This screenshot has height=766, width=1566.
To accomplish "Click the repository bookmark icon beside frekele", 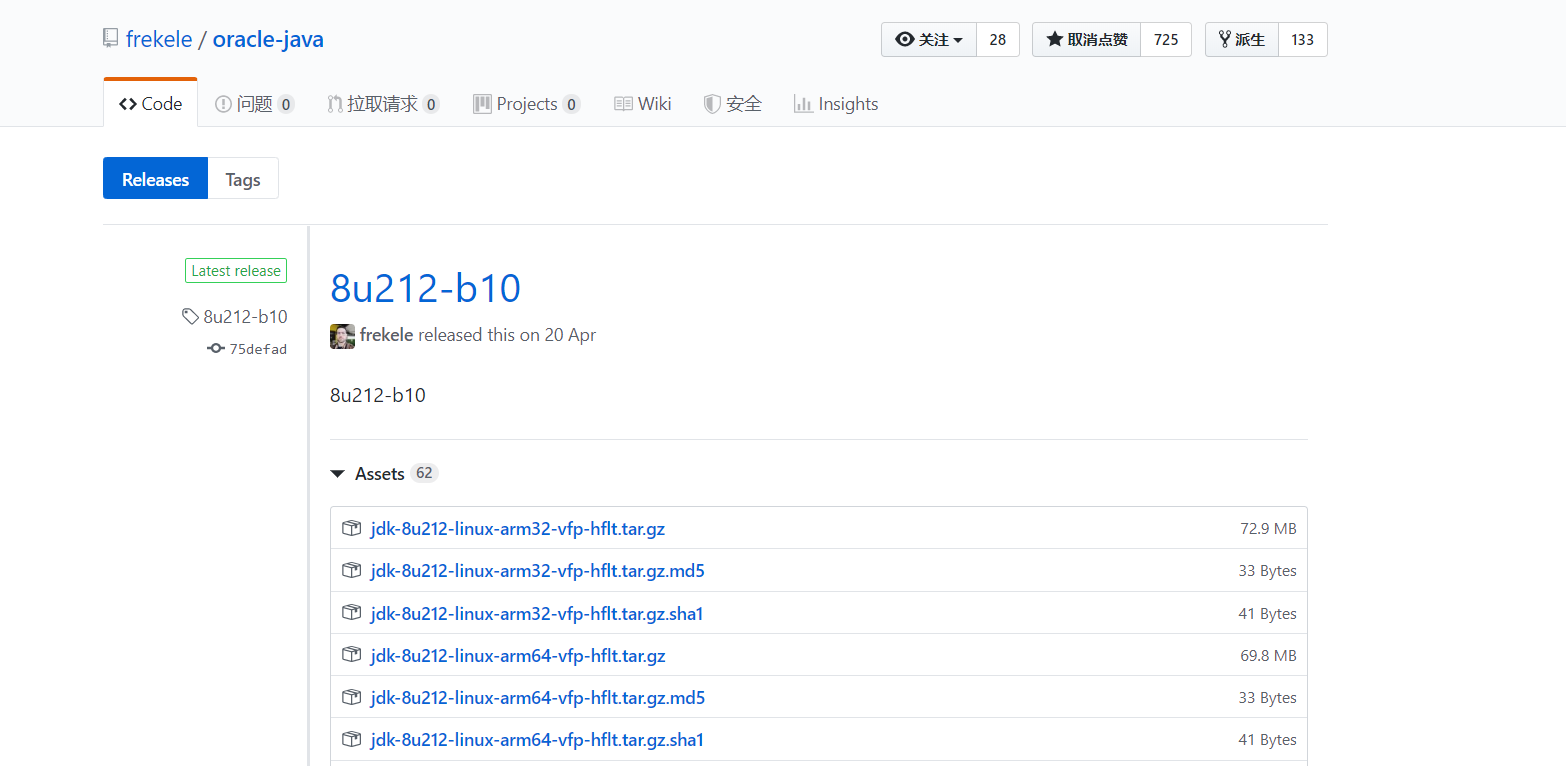I will pyautogui.click(x=109, y=37).
